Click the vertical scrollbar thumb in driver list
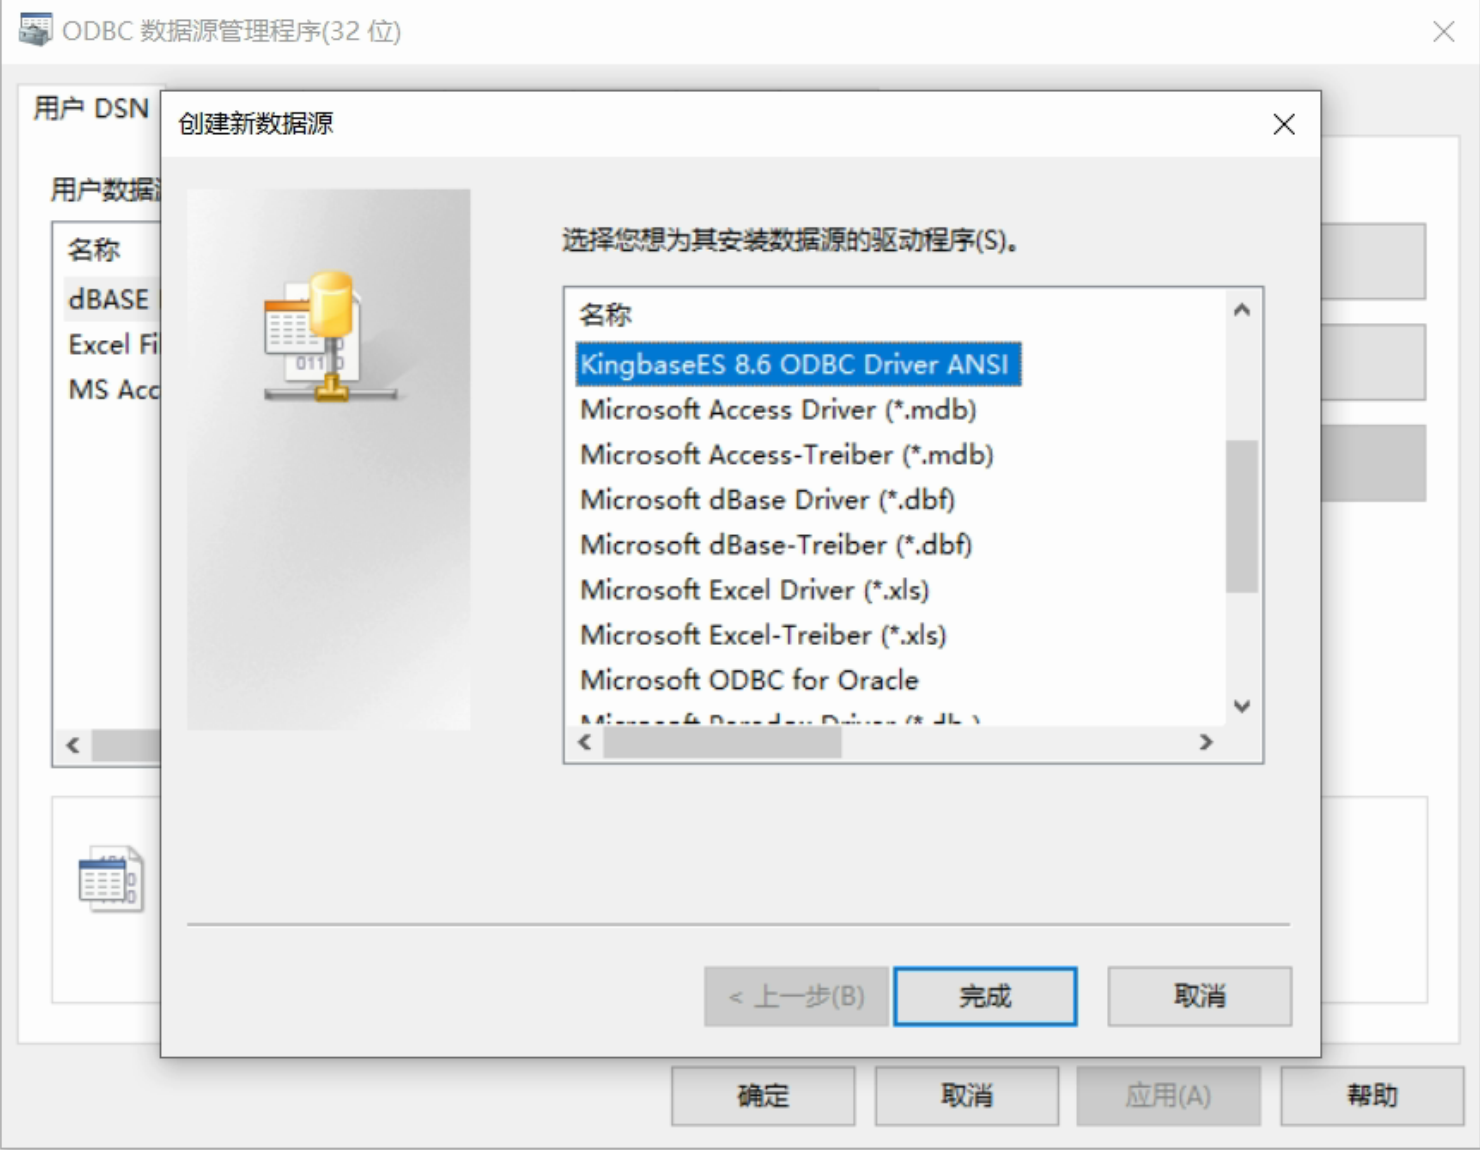Viewport: 1480px width, 1150px height. (1242, 516)
